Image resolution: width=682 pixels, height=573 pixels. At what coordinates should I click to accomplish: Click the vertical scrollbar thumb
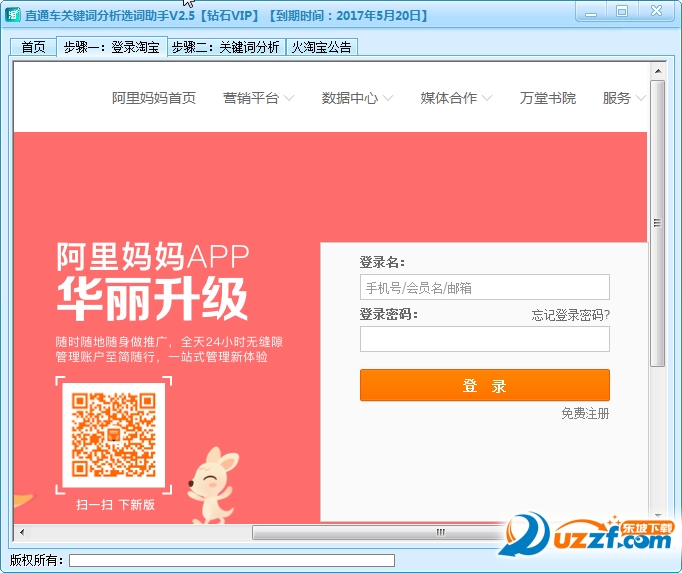(658, 223)
